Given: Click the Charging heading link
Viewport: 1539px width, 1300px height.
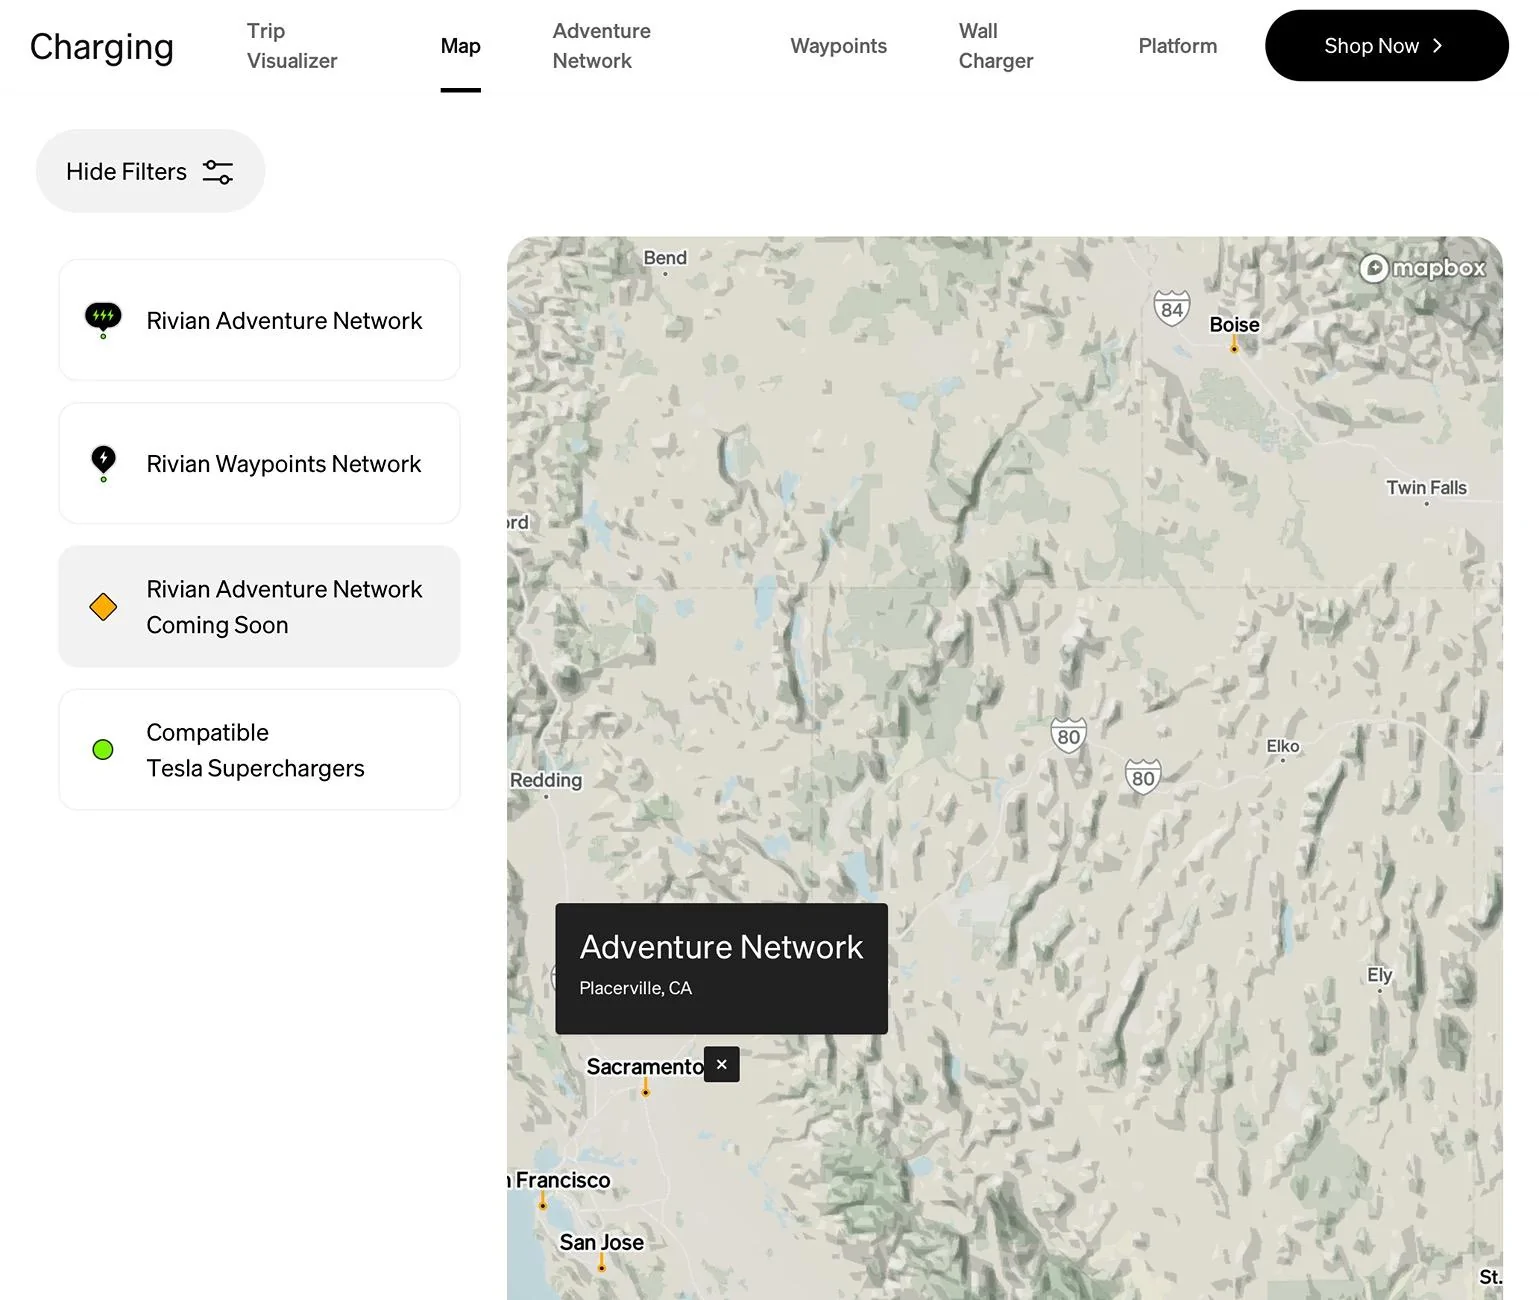Looking at the screenshot, I should pos(102,47).
